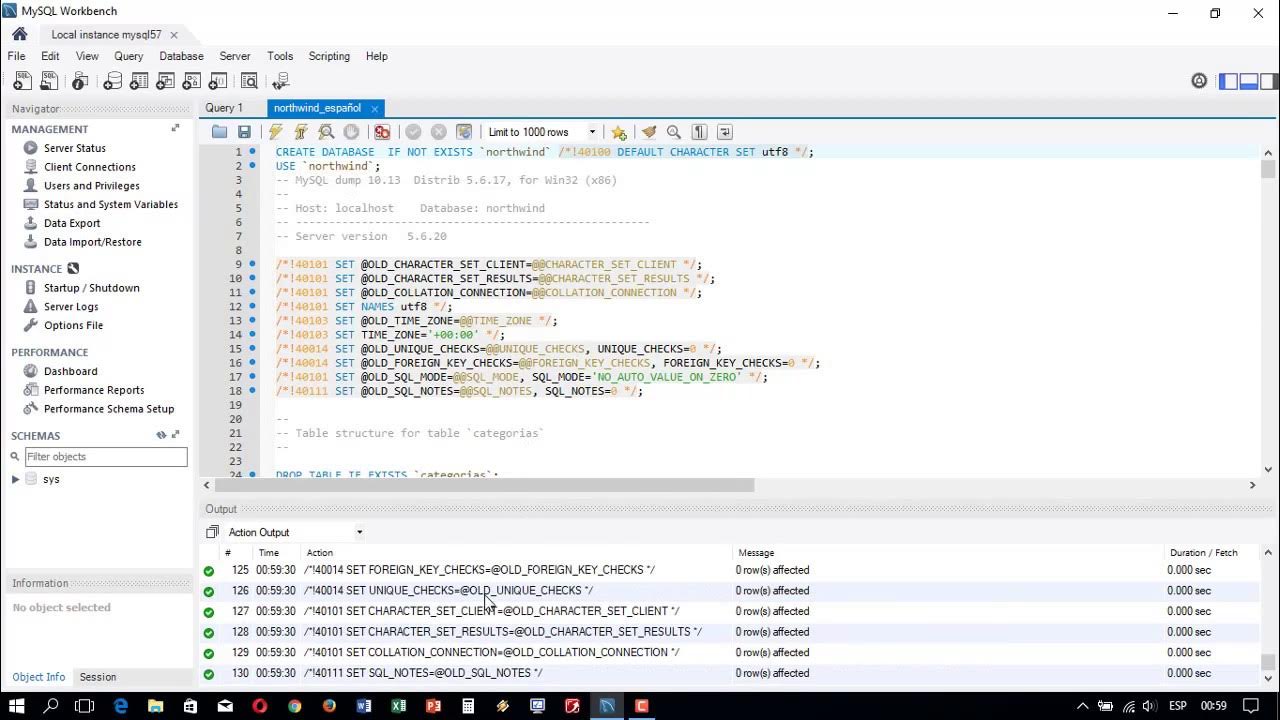Expand the sys schema tree node
Screen dimensions: 1280x720
pyautogui.click(x=15, y=479)
